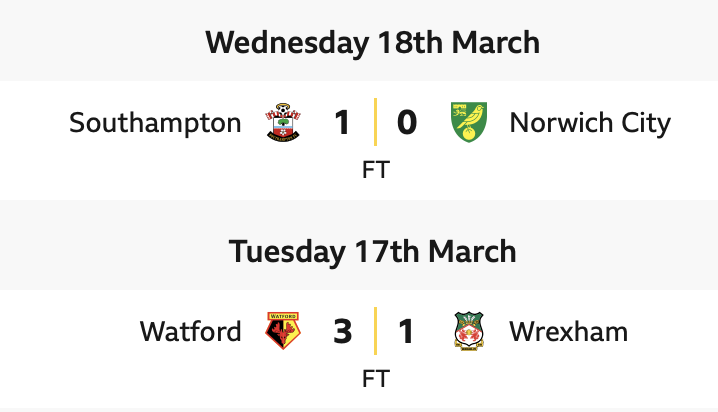Select the Tuesday 17th March heading

coord(372,251)
